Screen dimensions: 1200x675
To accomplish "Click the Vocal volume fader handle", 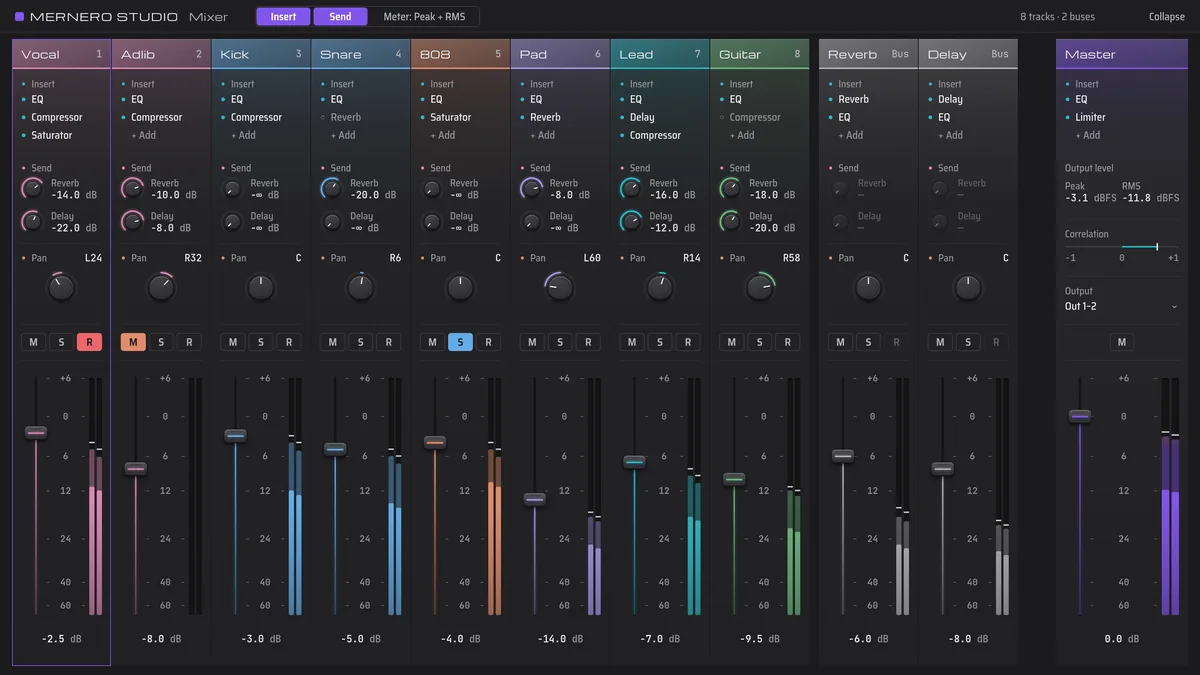I will 36,432.
